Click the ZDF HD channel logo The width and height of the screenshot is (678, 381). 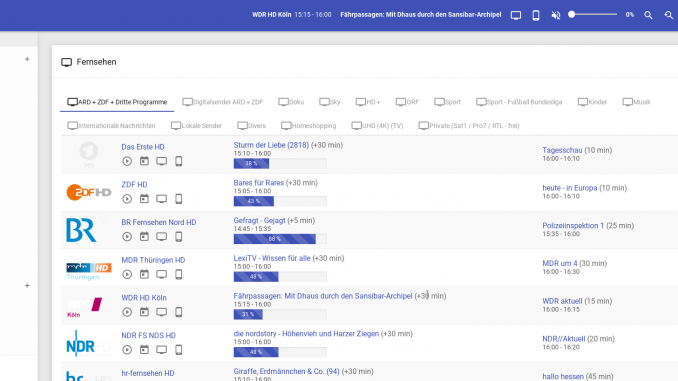click(x=89, y=192)
